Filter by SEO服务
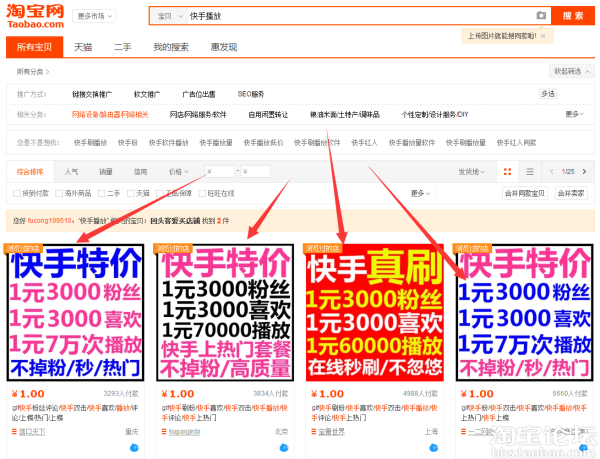600x459 pixels. coord(251,94)
